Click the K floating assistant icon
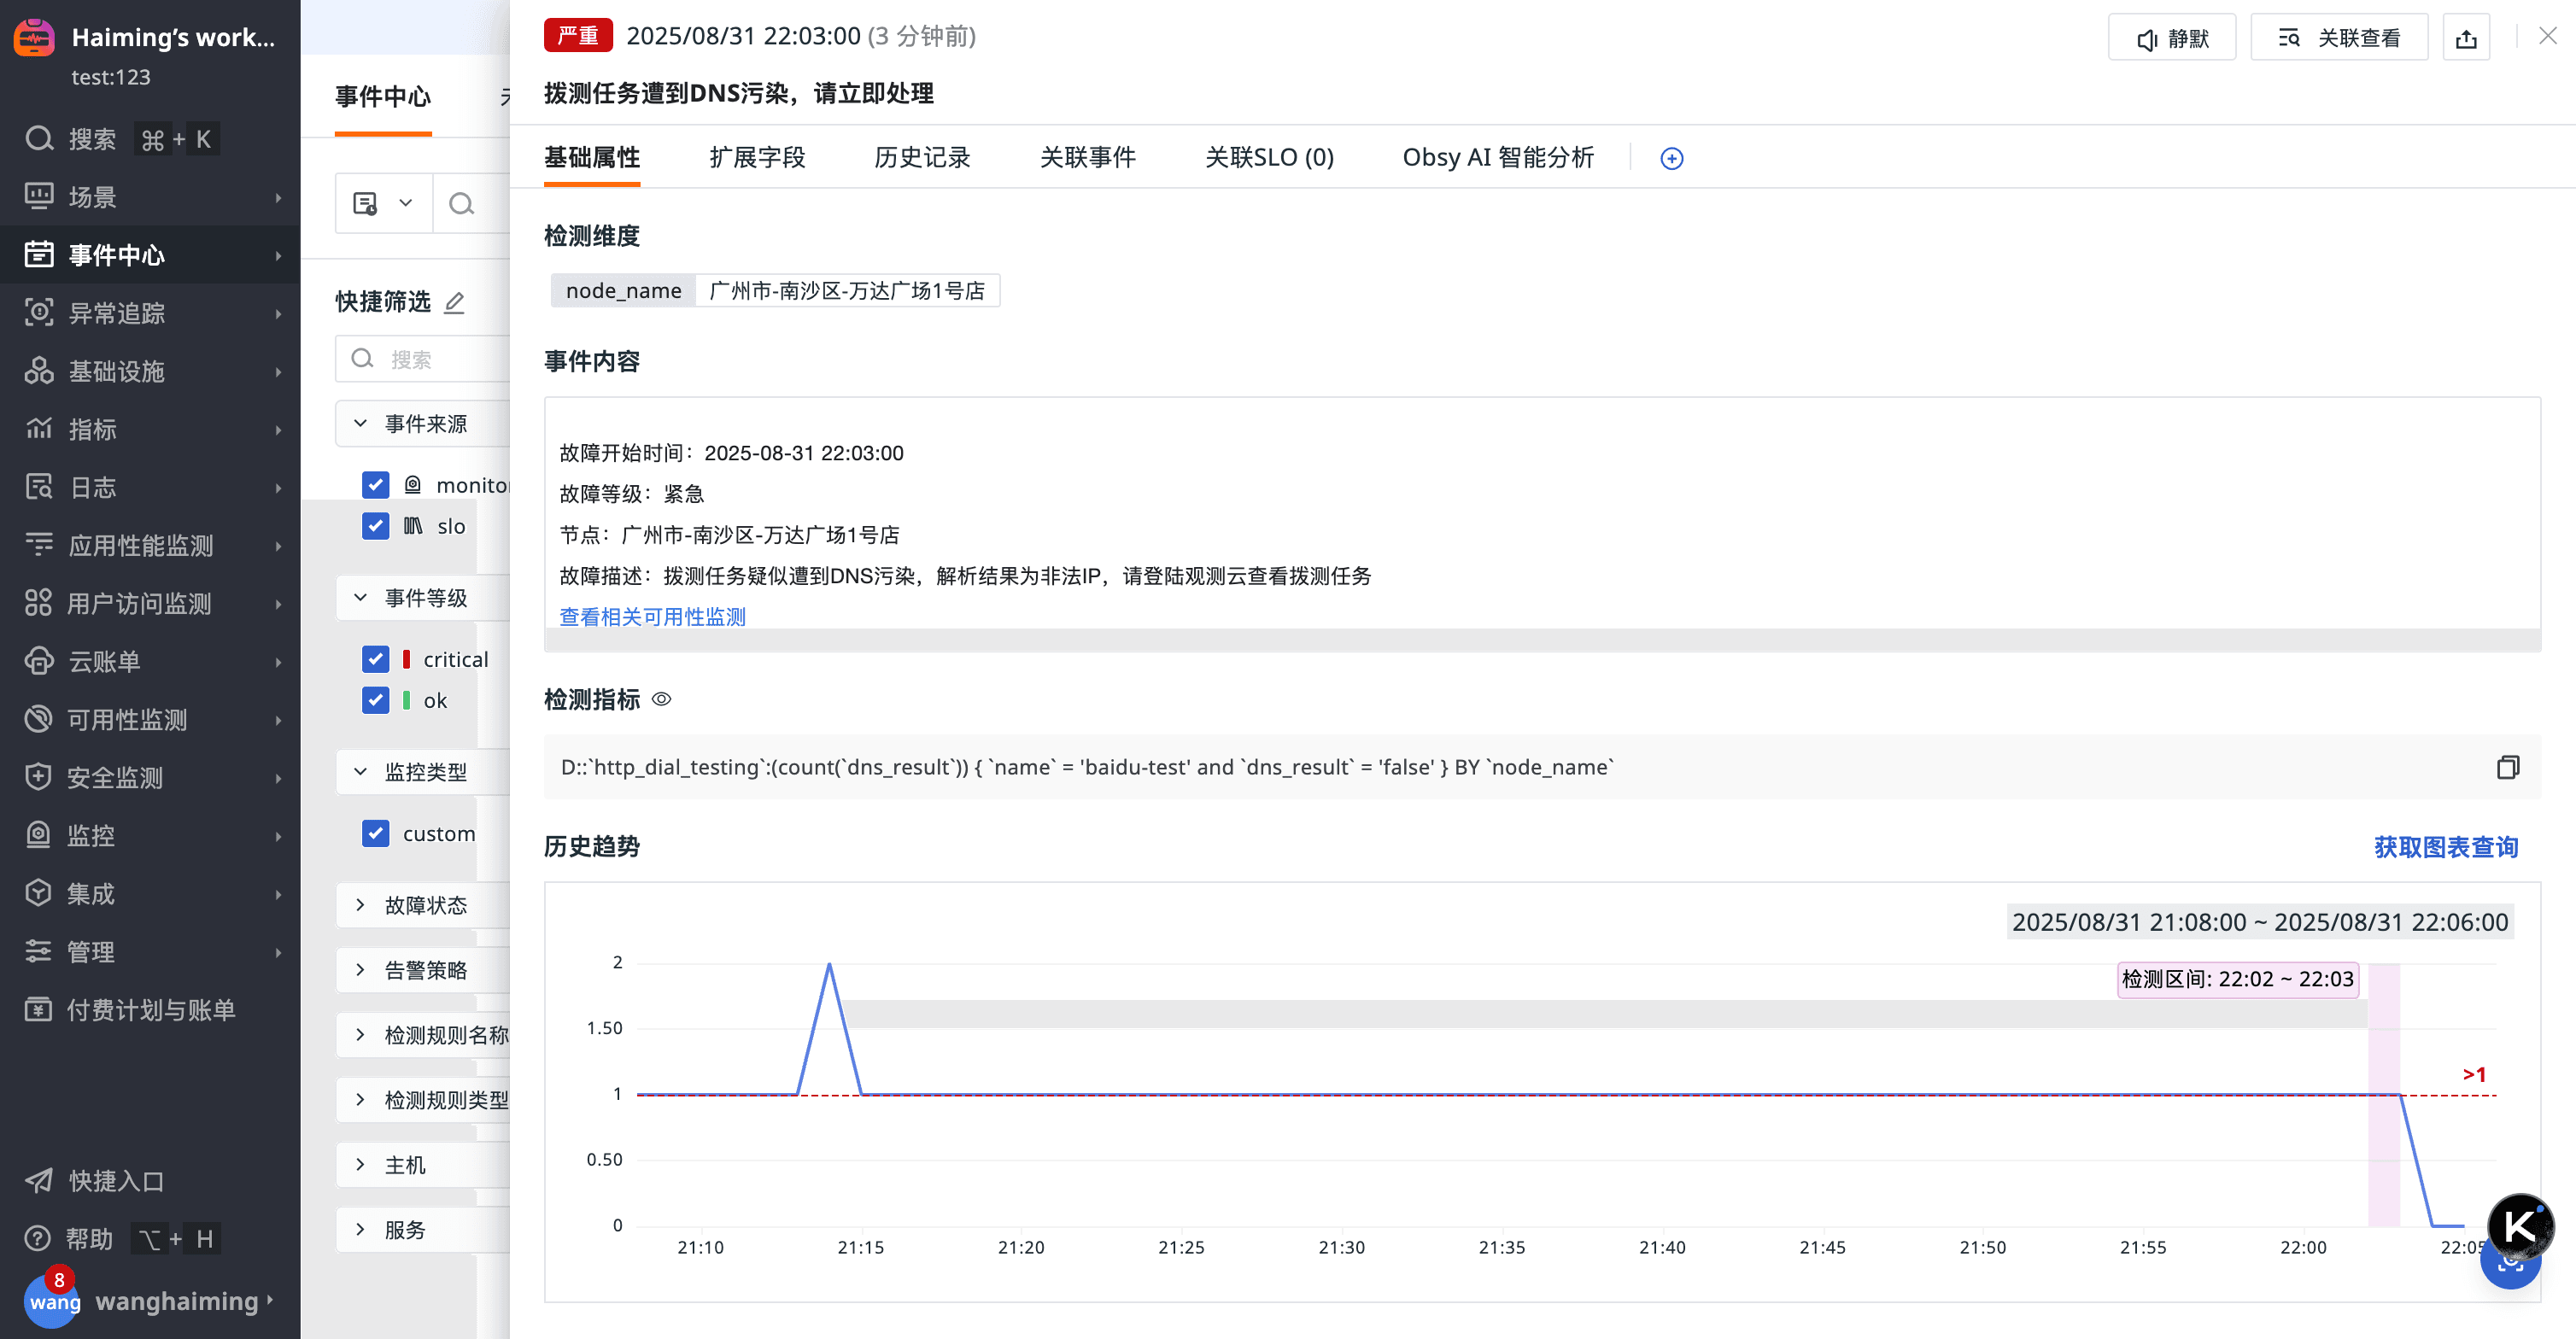Screen dimensions: 2576x1339 pyautogui.click(x=2519, y=1225)
